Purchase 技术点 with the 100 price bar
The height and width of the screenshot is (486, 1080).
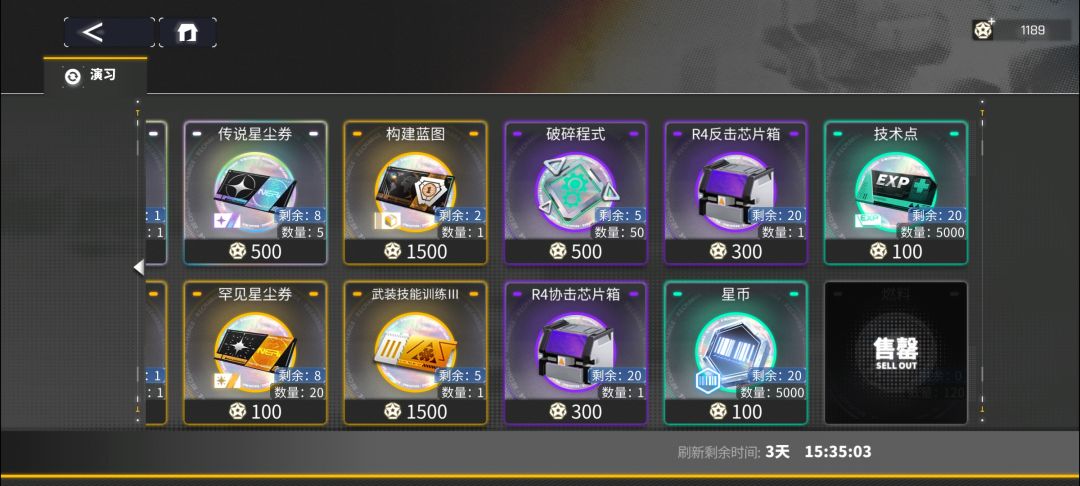(x=896, y=251)
